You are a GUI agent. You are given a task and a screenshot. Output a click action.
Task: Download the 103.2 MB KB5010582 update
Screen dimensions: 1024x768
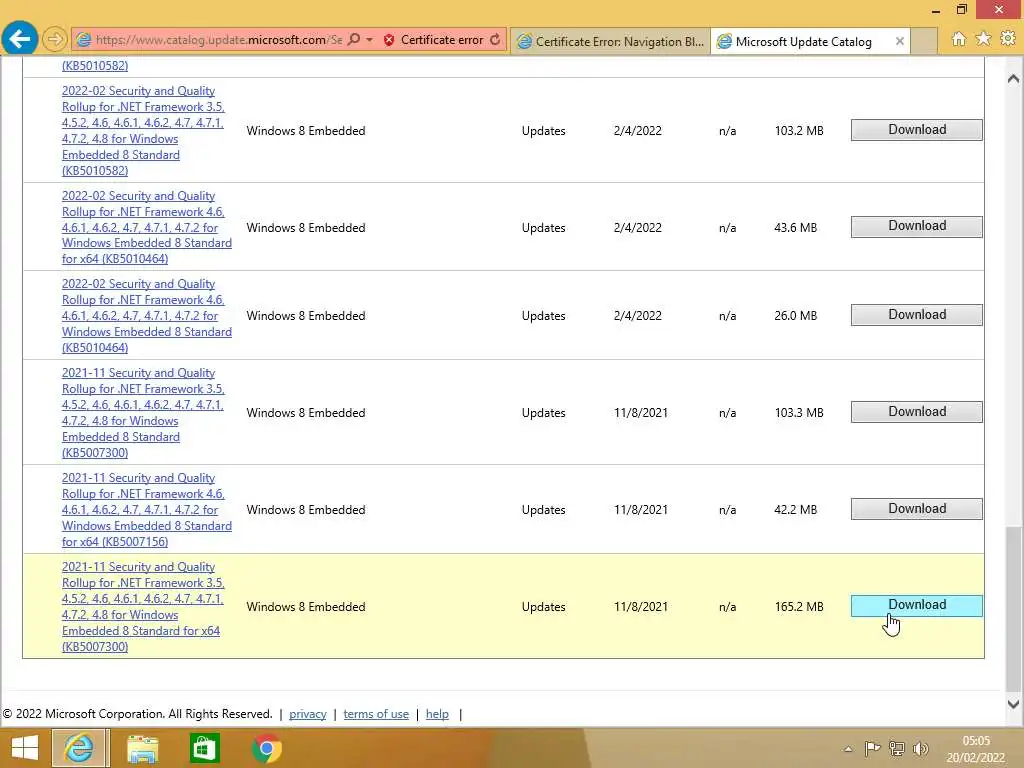pos(916,129)
